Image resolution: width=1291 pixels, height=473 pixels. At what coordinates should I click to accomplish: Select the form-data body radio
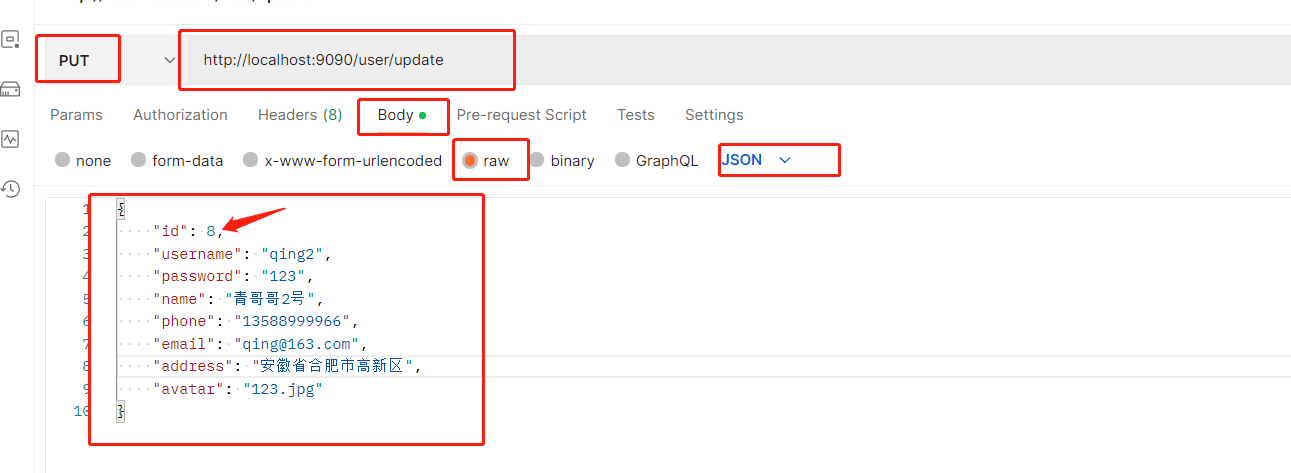(139, 160)
